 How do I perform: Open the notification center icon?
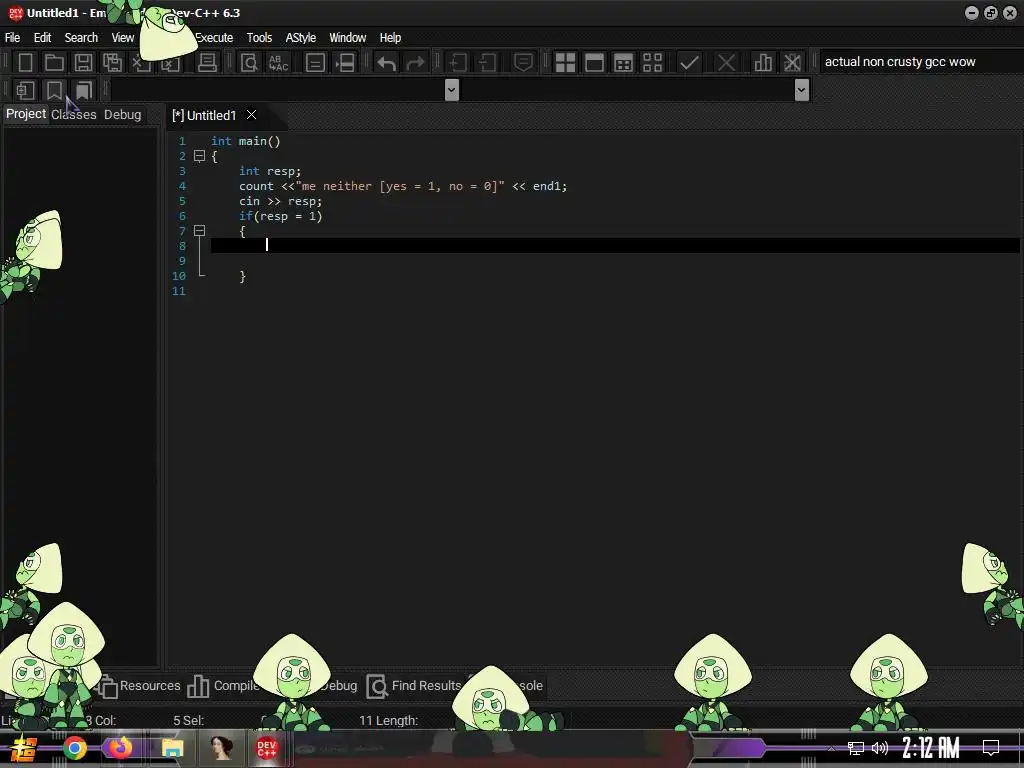click(991, 748)
